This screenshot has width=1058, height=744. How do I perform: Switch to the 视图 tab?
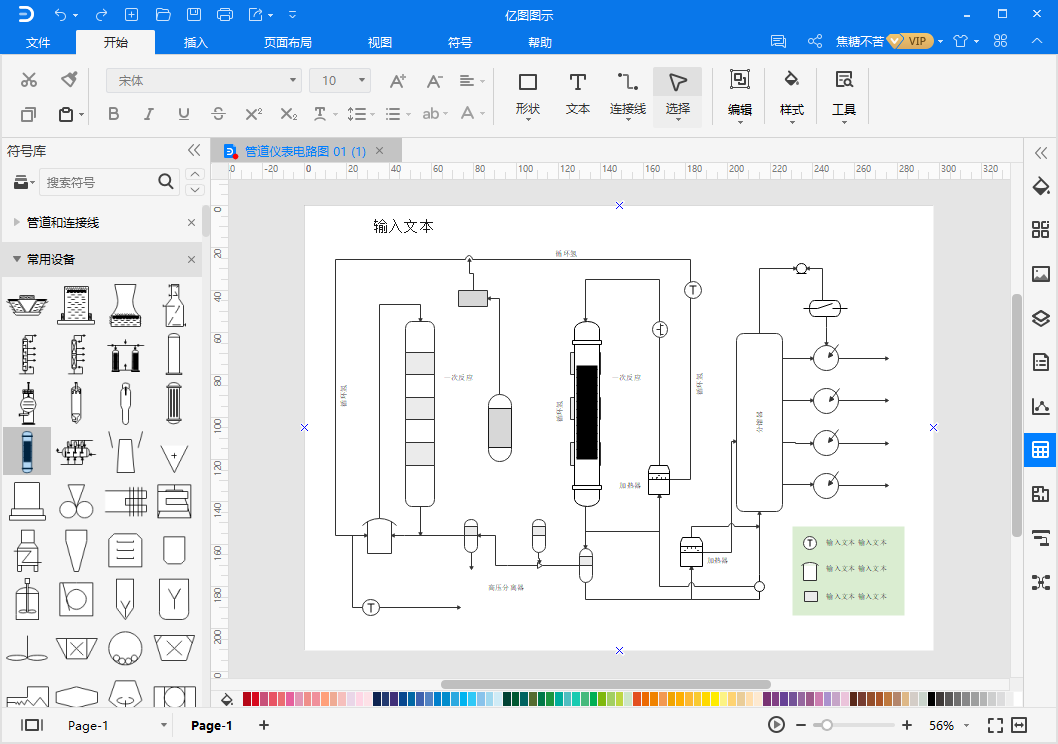380,42
